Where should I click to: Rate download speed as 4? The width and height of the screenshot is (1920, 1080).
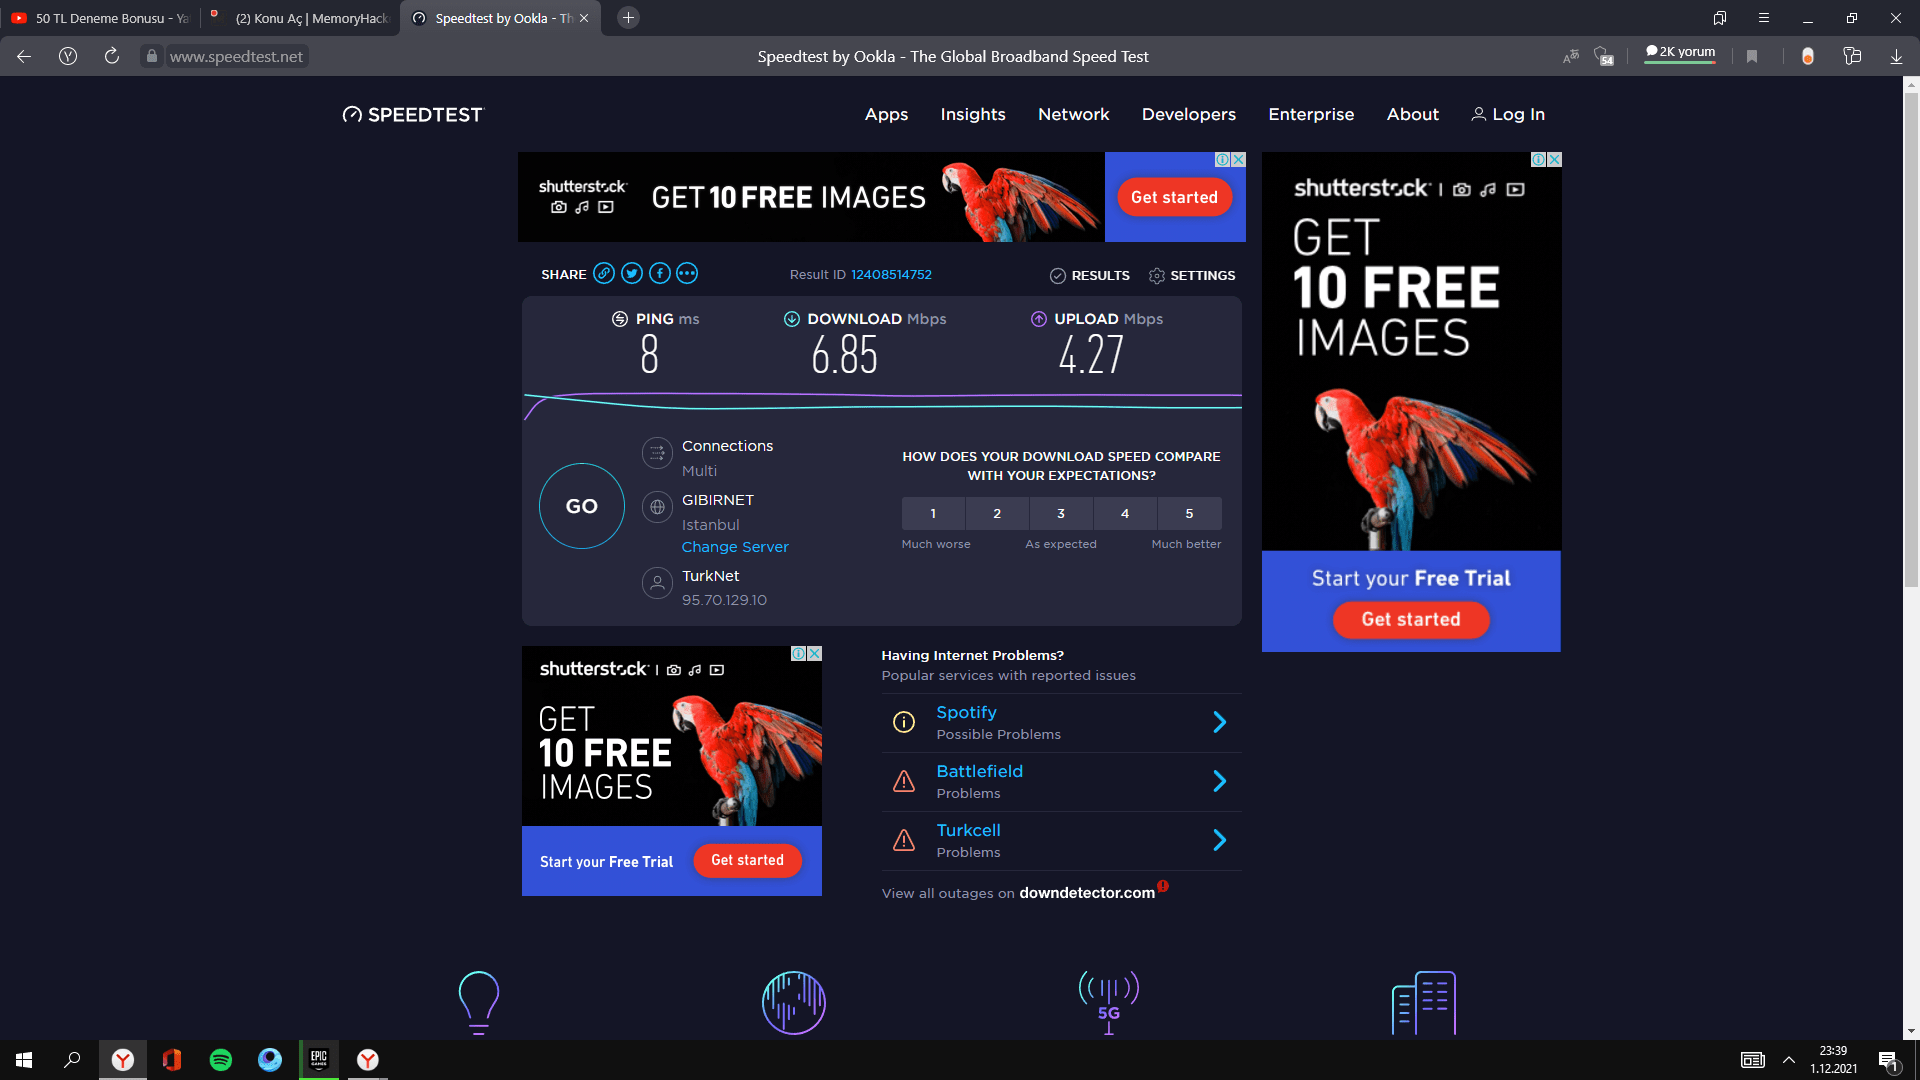coord(1125,514)
